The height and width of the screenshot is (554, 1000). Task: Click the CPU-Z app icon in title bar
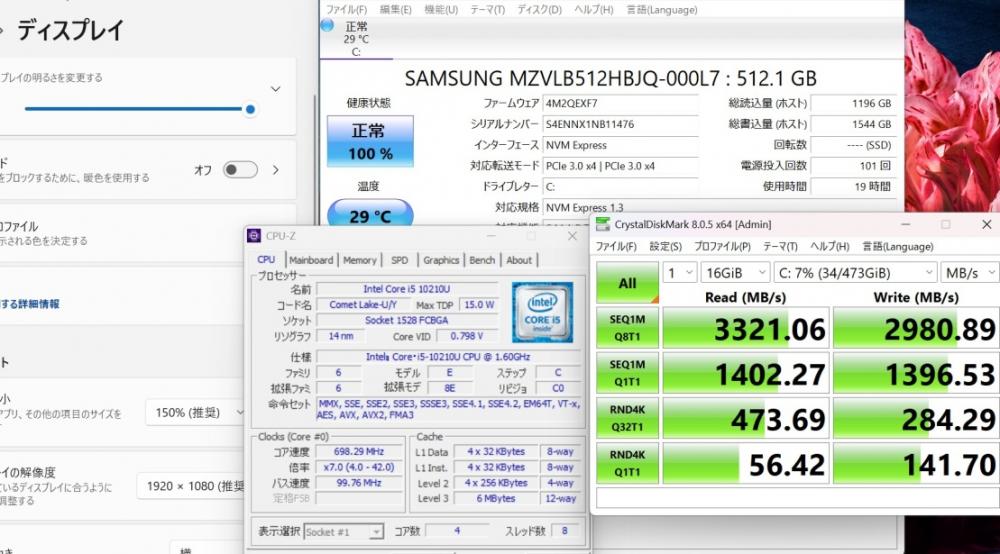[x=254, y=236]
